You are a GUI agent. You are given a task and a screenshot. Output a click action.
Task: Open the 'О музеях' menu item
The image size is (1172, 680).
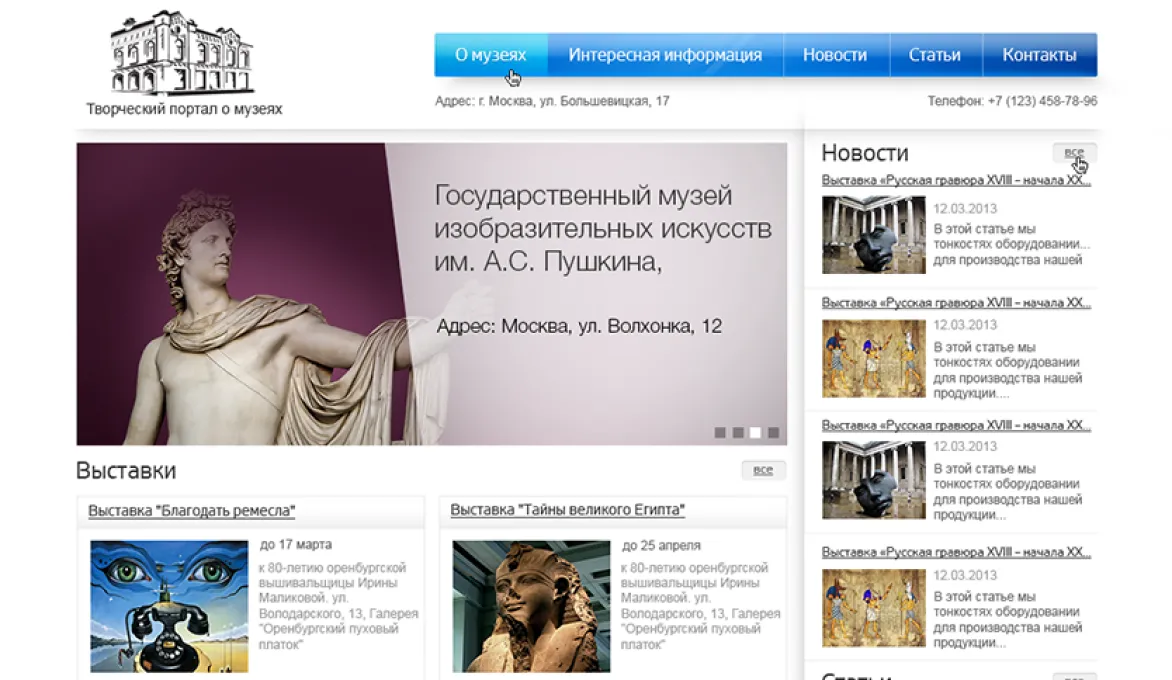(x=491, y=55)
